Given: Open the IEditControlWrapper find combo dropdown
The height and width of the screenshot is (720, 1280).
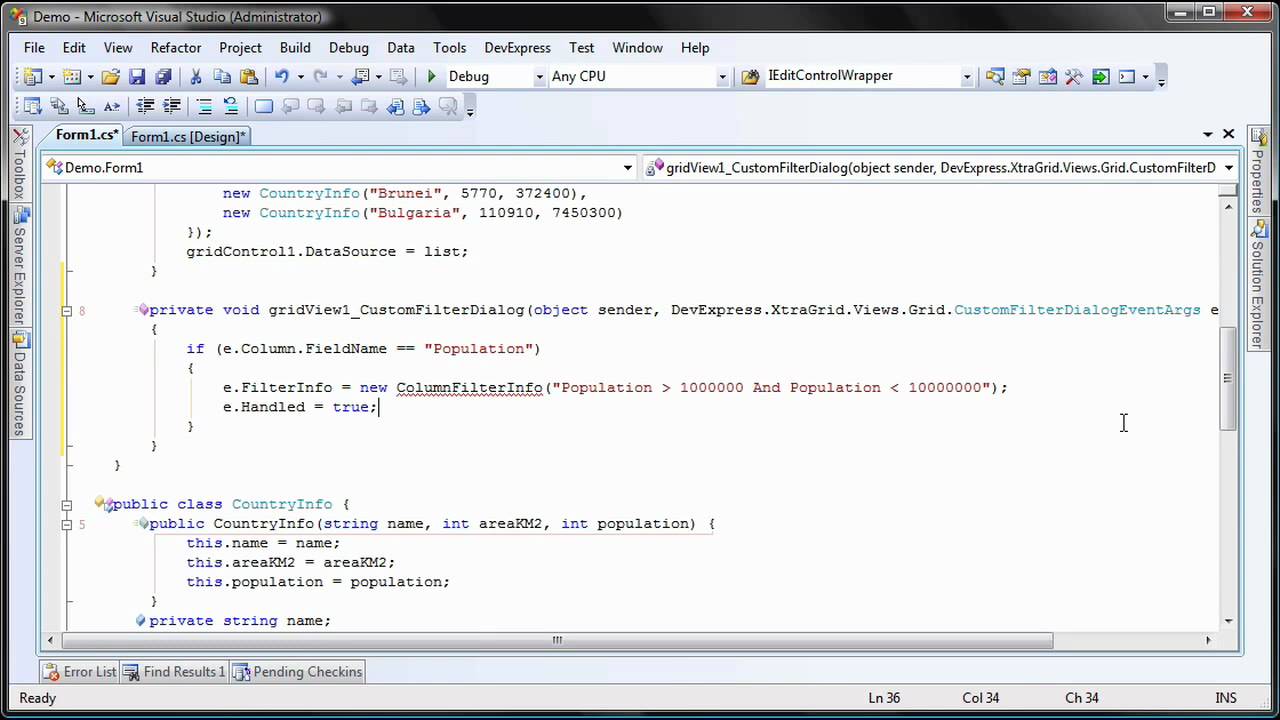Looking at the screenshot, I should pyautogui.click(x=966, y=76).
